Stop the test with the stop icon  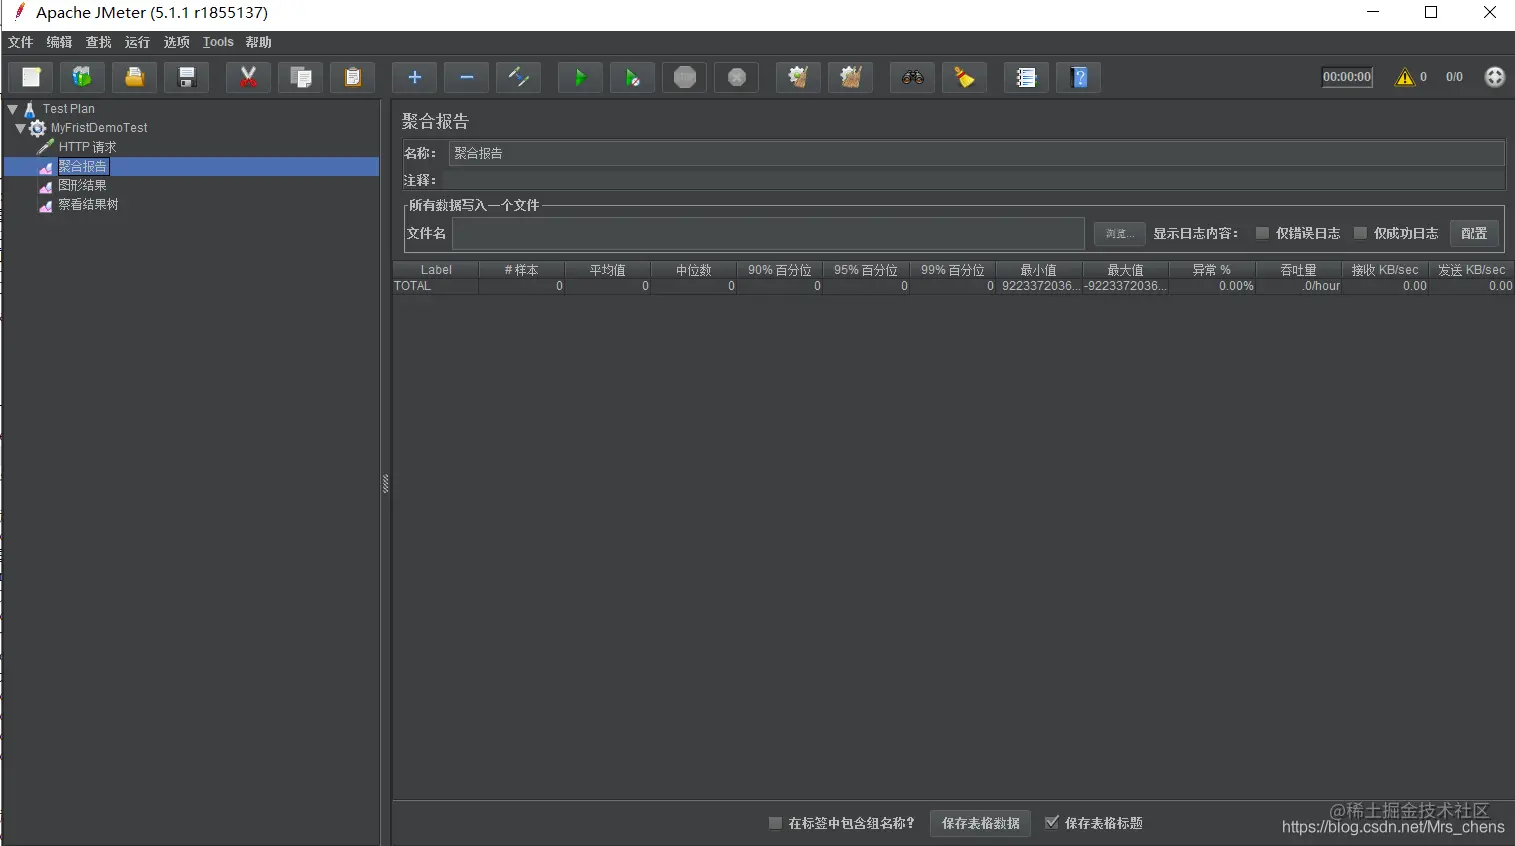[x=684, y=77]
